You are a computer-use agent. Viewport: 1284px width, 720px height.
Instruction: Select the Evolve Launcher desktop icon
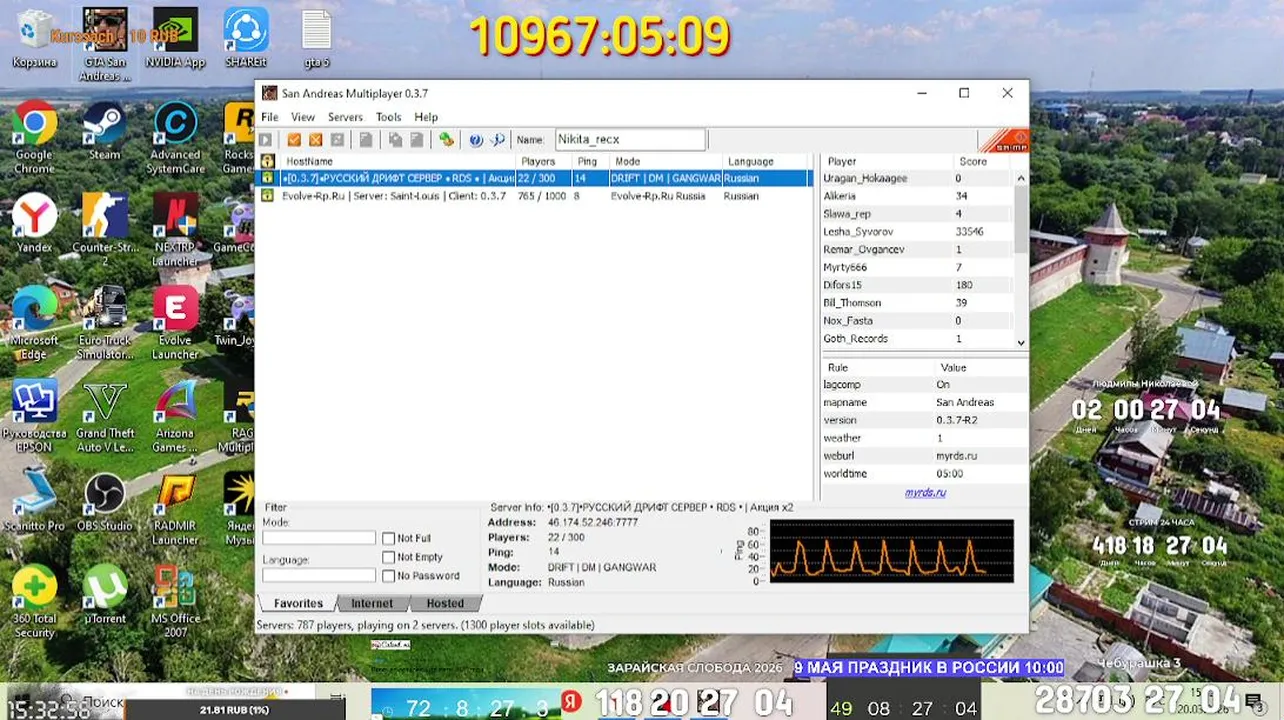coord(175,323)
